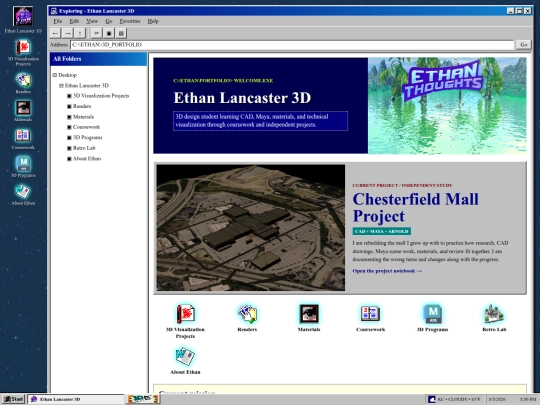Open the About Ethan icon below grid
This screenshot has width=540, height=405.
(185, 361)
